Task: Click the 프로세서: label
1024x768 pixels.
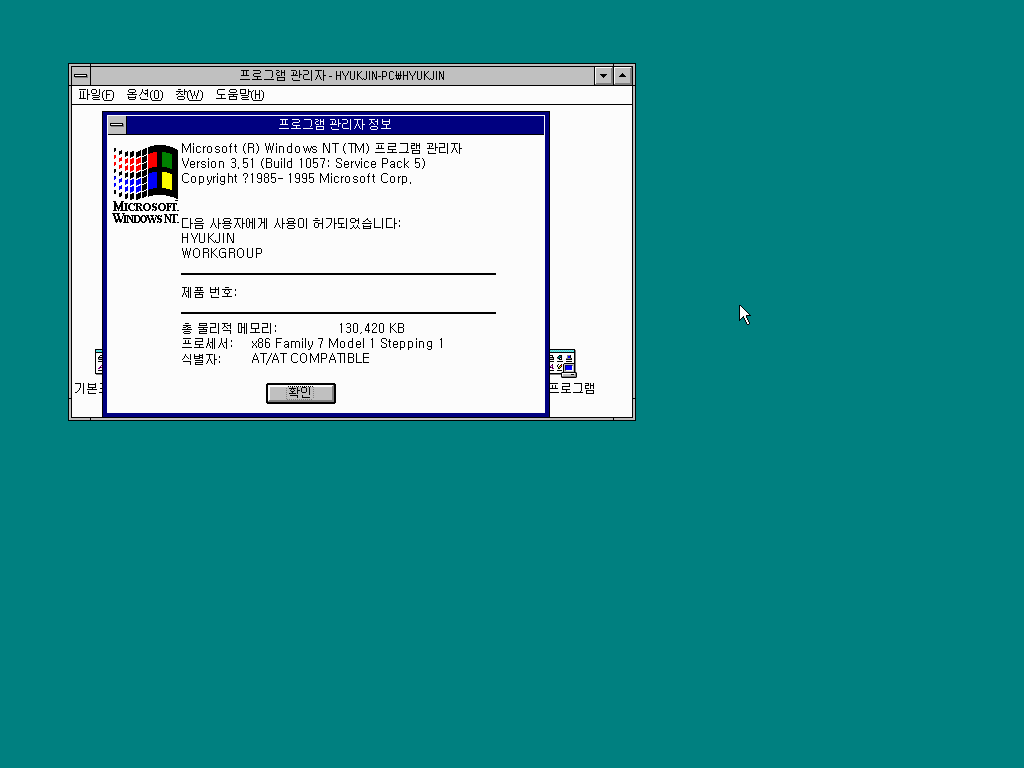Action: 207,344
